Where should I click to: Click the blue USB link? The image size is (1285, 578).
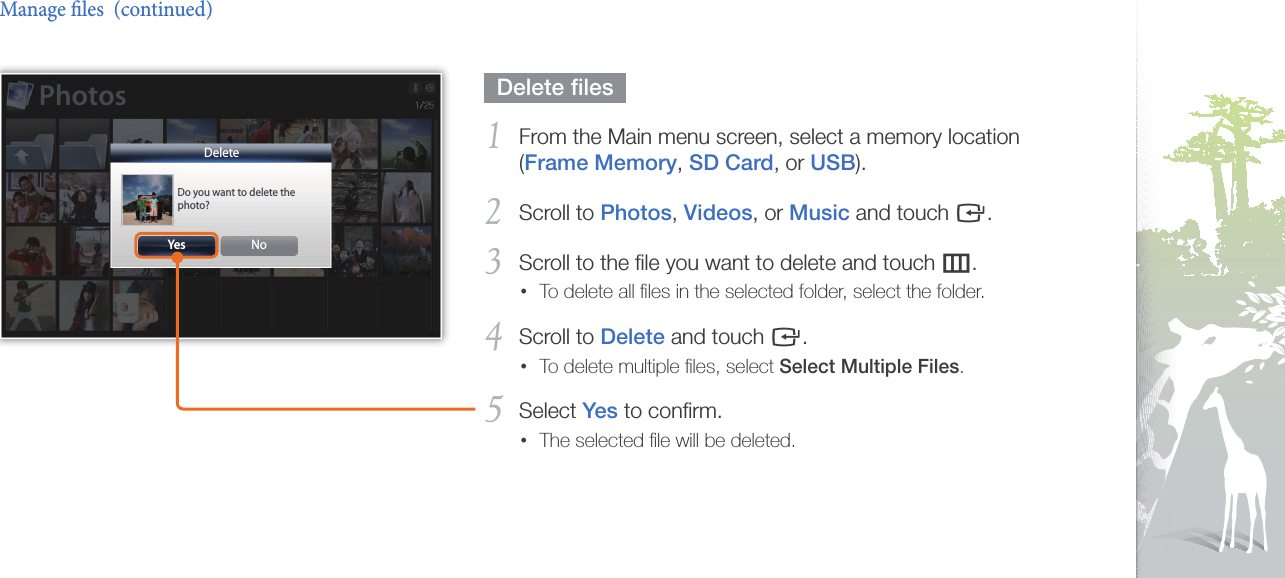831,163
